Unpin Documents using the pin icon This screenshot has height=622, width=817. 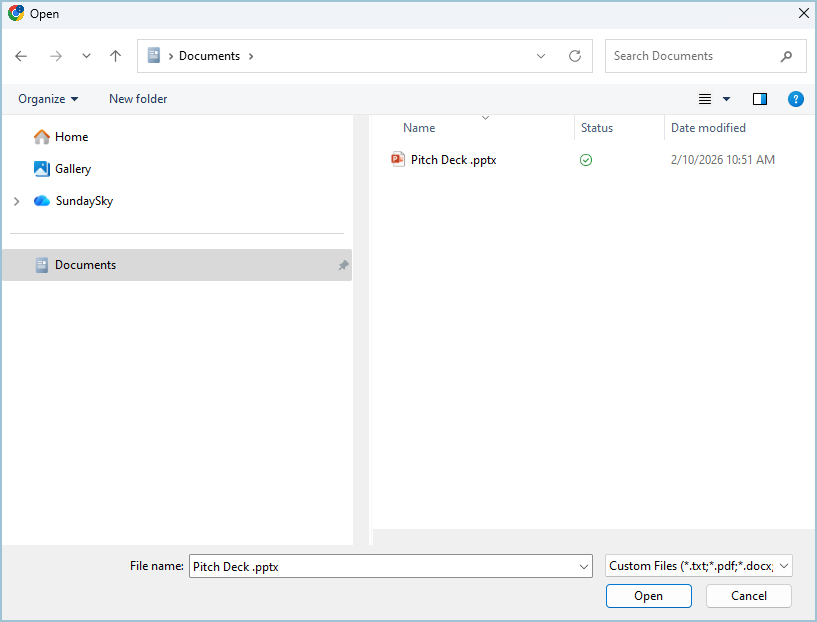click(343, 265)
